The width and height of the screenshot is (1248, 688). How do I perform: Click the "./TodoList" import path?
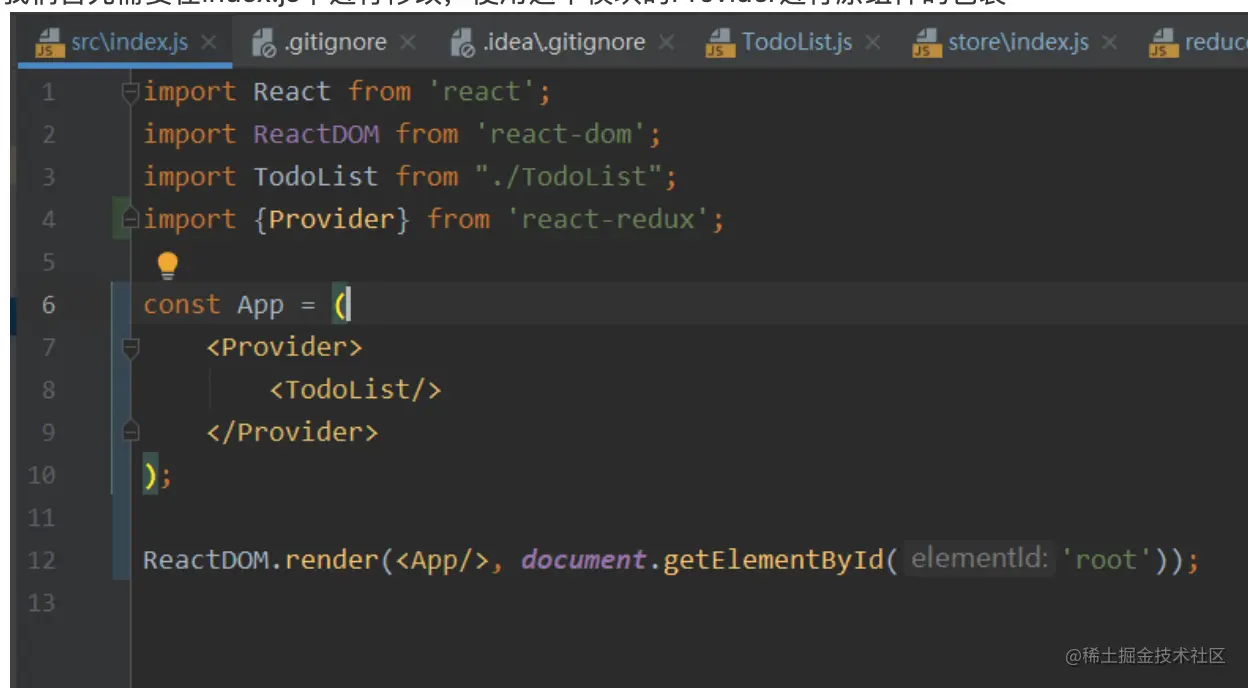tap(569, 177)
